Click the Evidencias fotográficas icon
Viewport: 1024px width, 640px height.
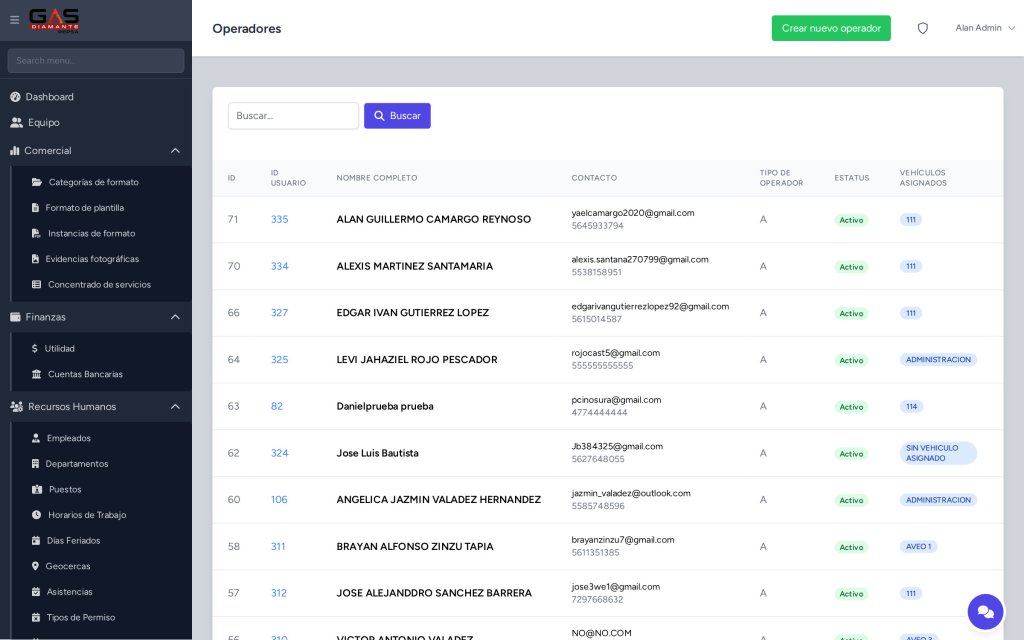35,259
